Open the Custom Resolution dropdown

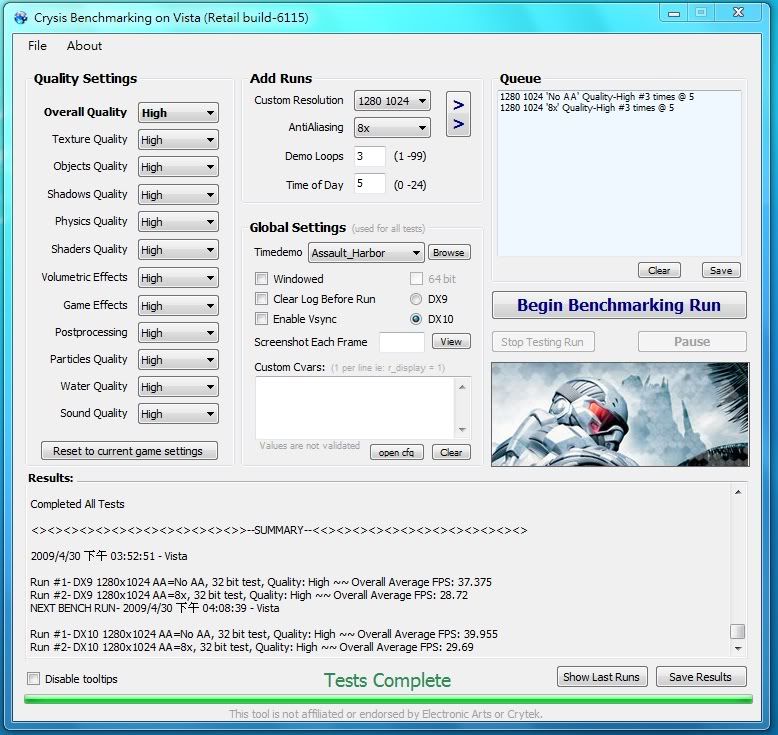click(x=391, y=101)
